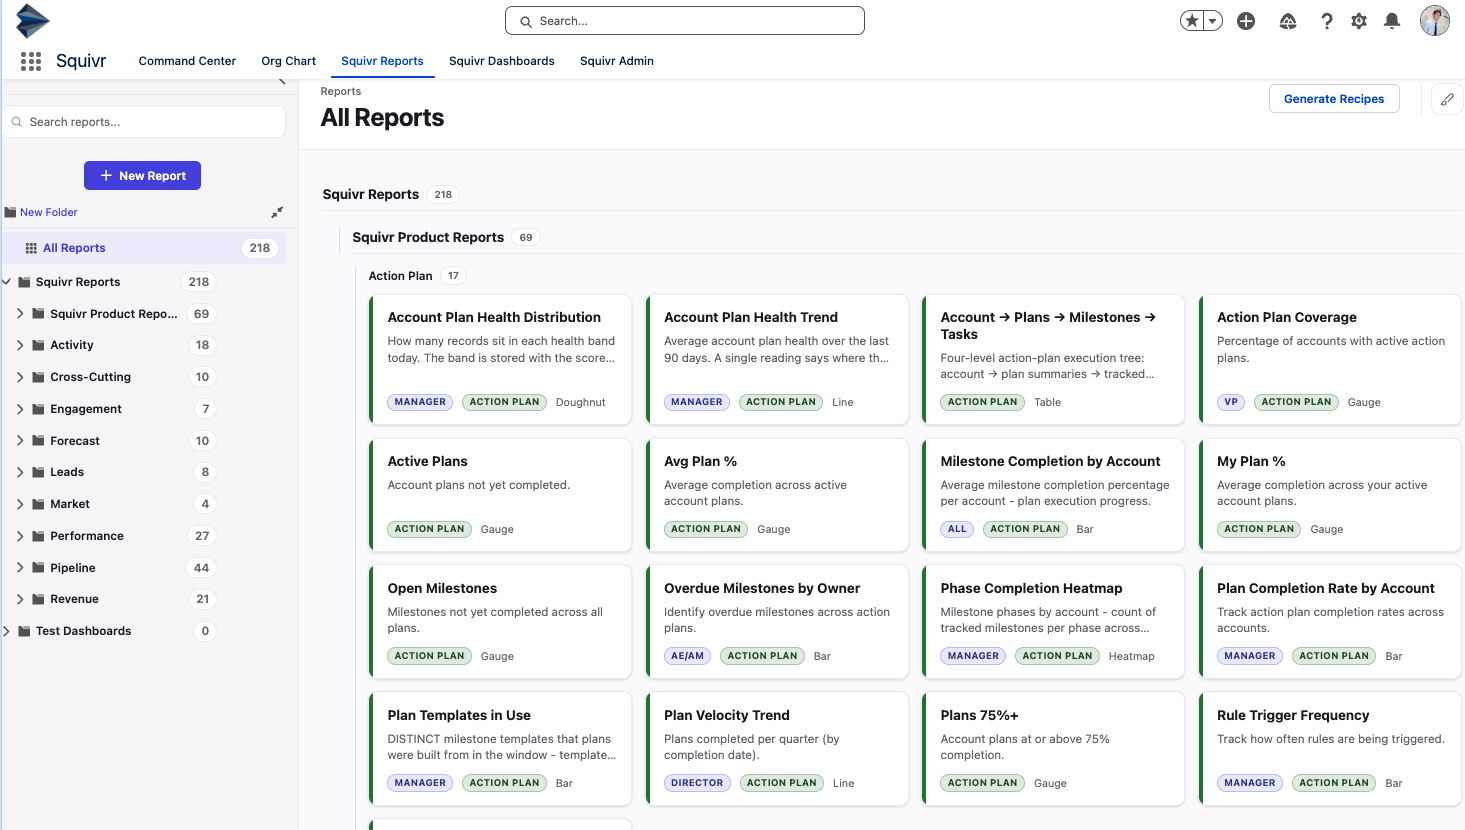Go to the Squivr Dashboards tab
This screenshot has width=1465, height=830.
click(502, 61)
